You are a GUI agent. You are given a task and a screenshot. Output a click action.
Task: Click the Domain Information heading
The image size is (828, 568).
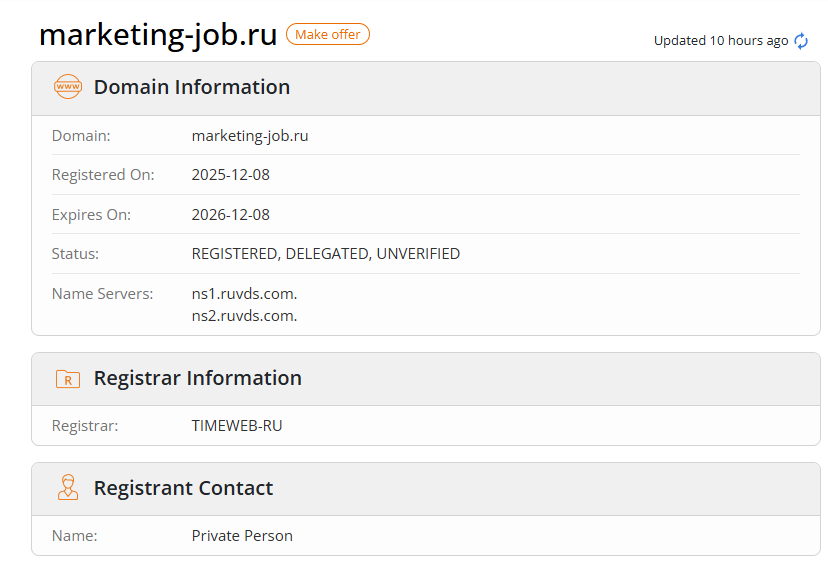click(x=192, y=87)
